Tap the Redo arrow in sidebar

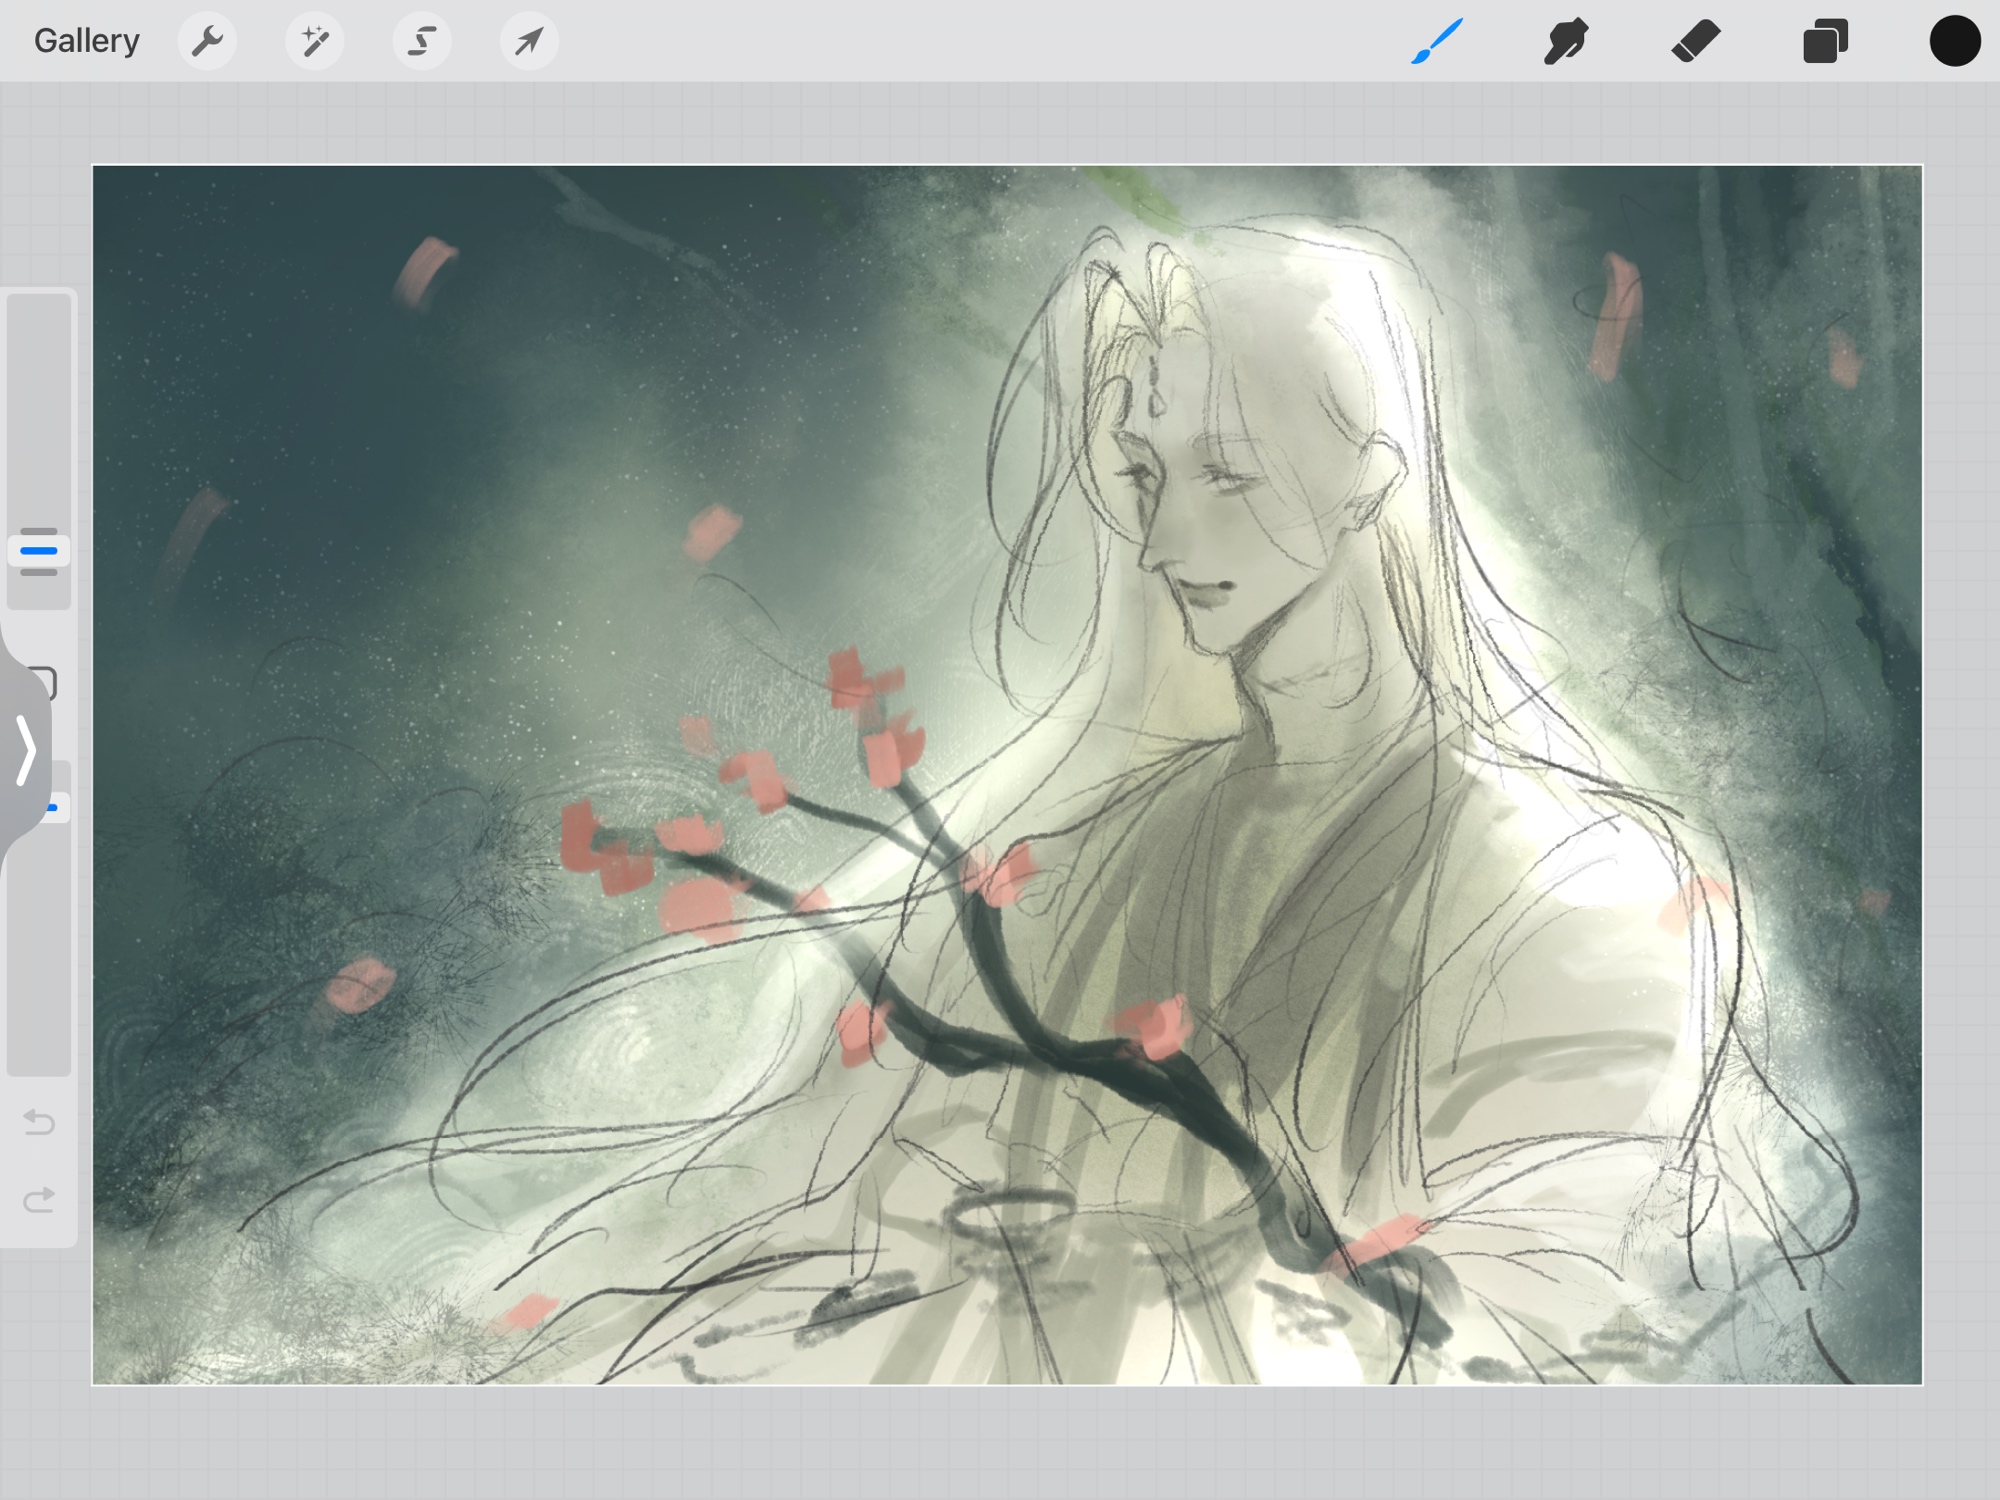(x=39, y=1199)
